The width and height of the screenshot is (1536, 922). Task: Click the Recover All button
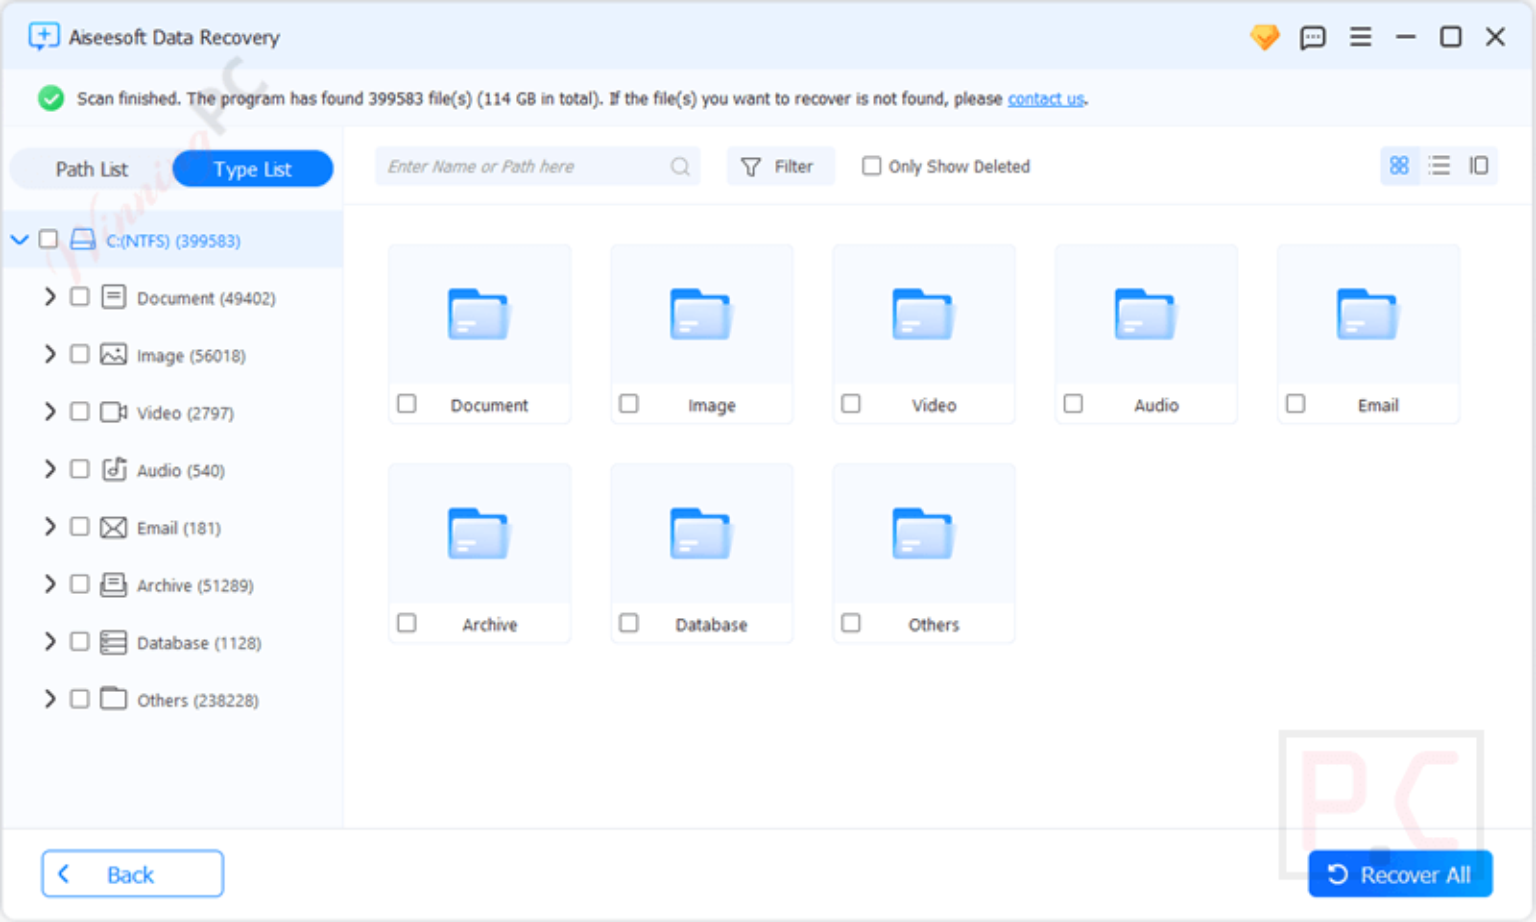pos(1399,873)
